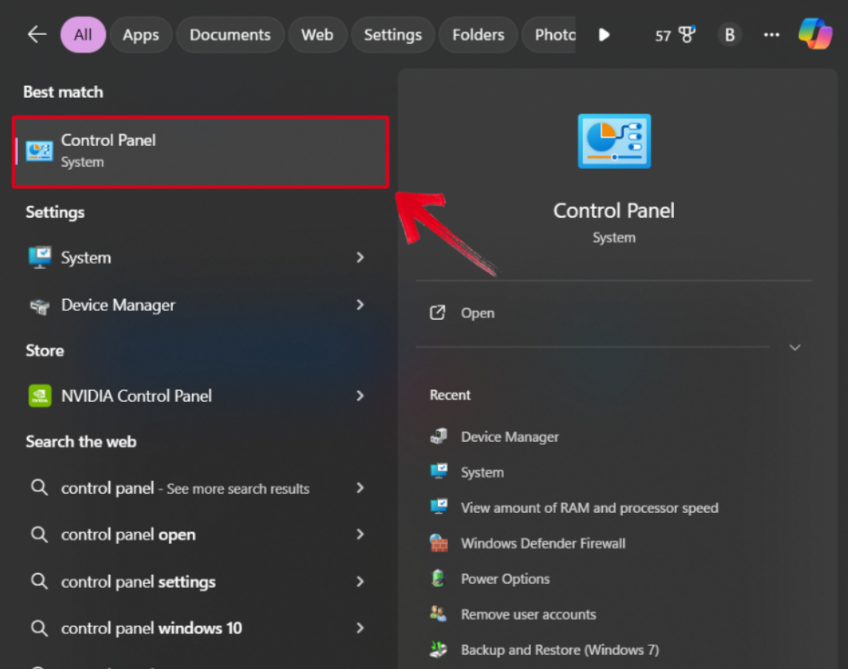Select web suggestion 'control panel open'
The height and width of the screenshot is (669, 848).
(x=198, y=534)
